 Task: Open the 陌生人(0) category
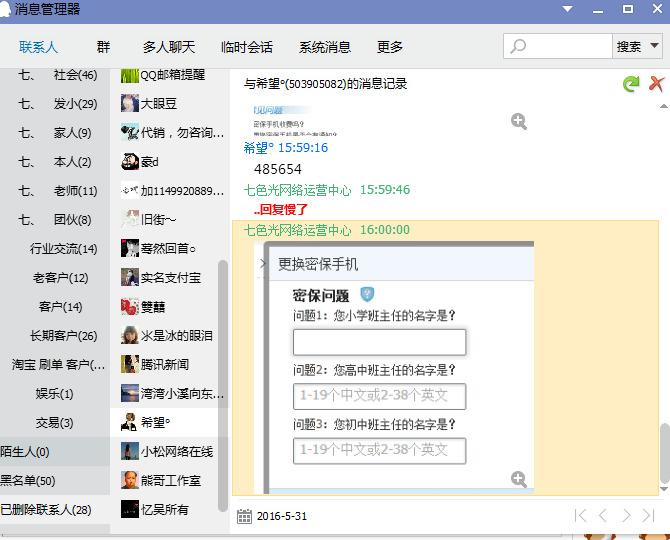point(55,452)
